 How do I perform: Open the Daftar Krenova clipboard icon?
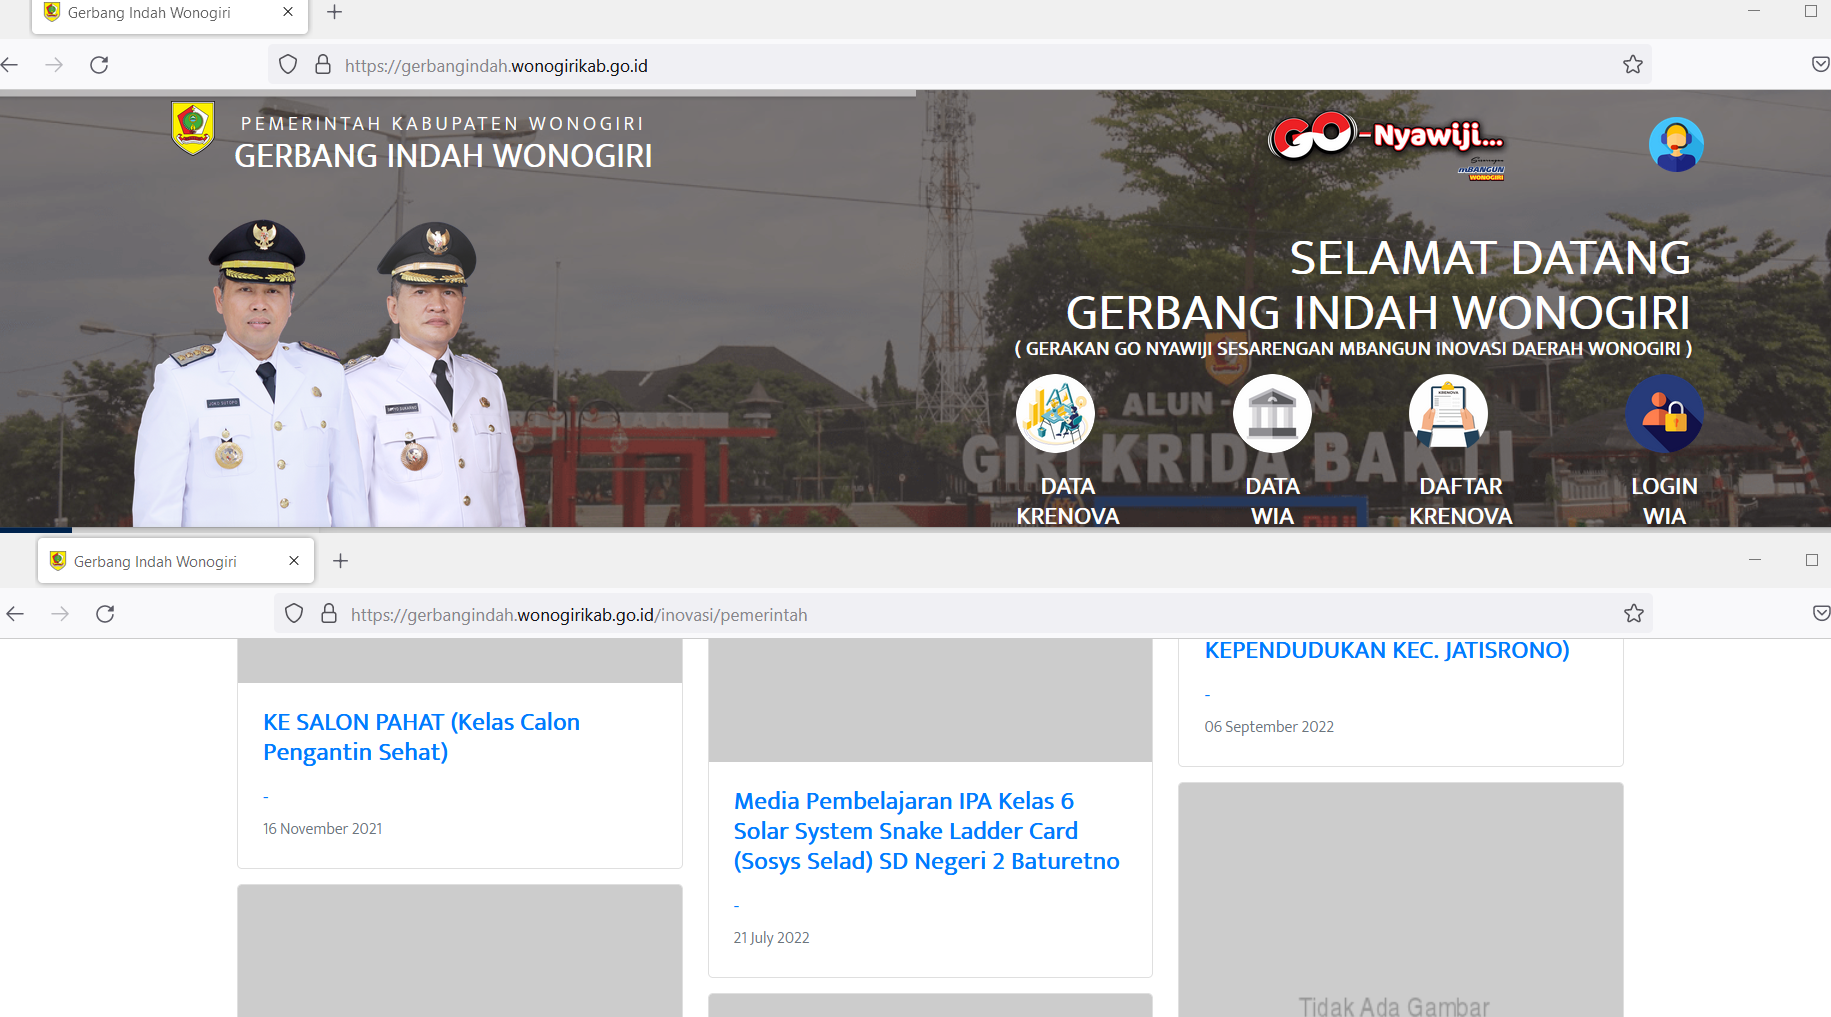[x=1448, y=414]
